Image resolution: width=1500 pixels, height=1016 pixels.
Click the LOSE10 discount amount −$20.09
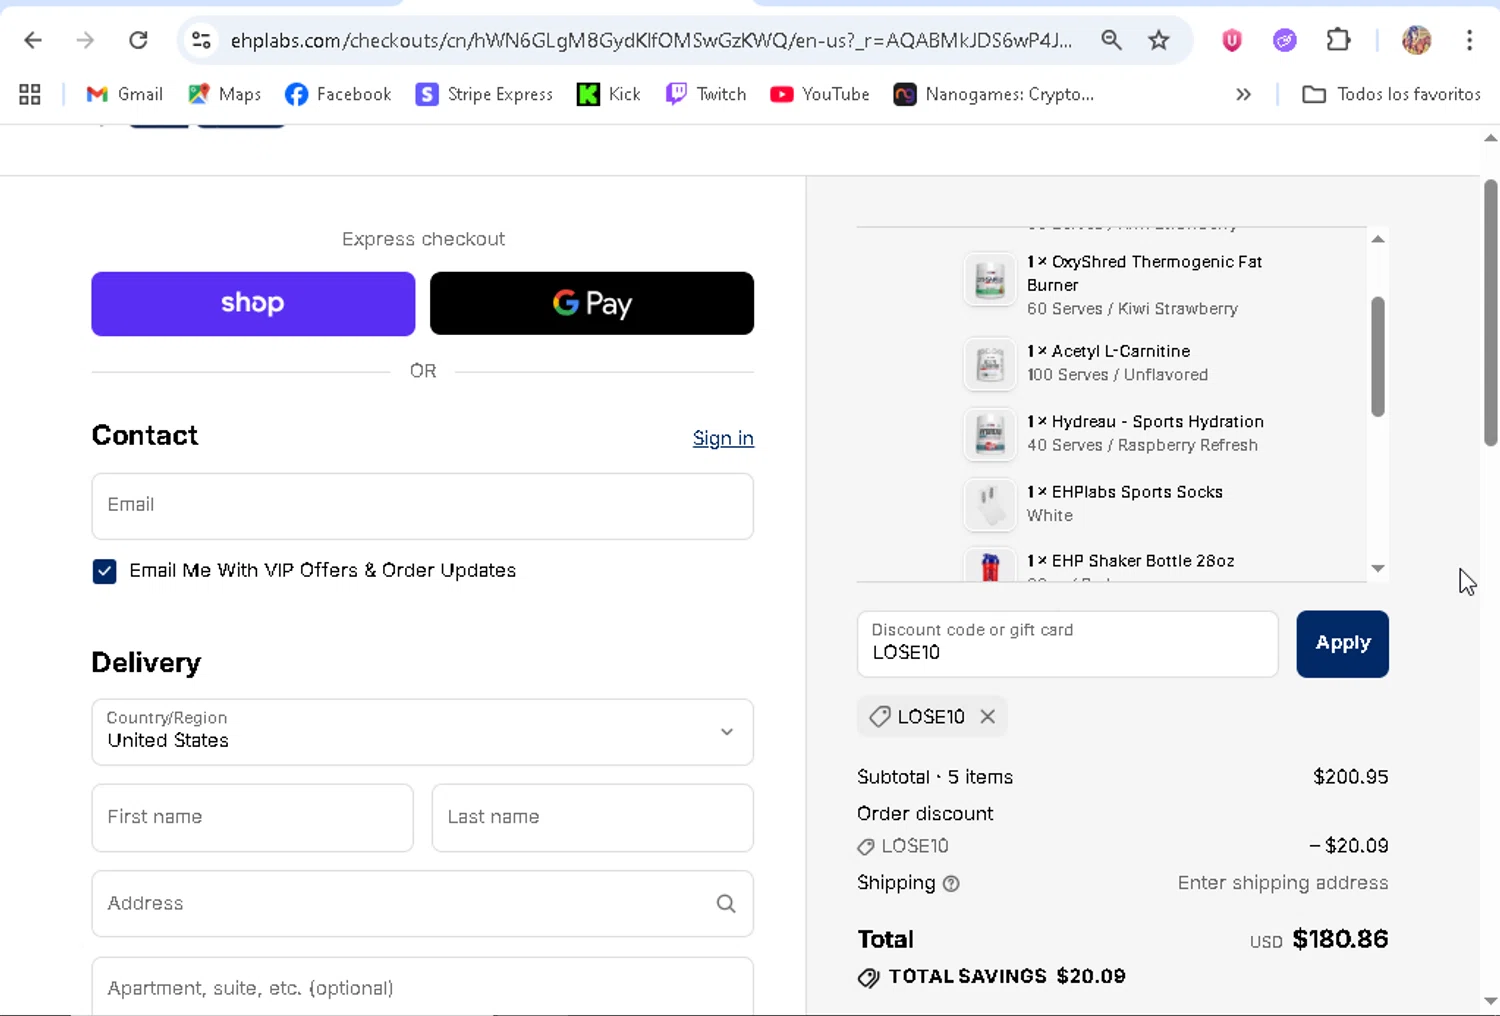click(x=1349, y=846)
